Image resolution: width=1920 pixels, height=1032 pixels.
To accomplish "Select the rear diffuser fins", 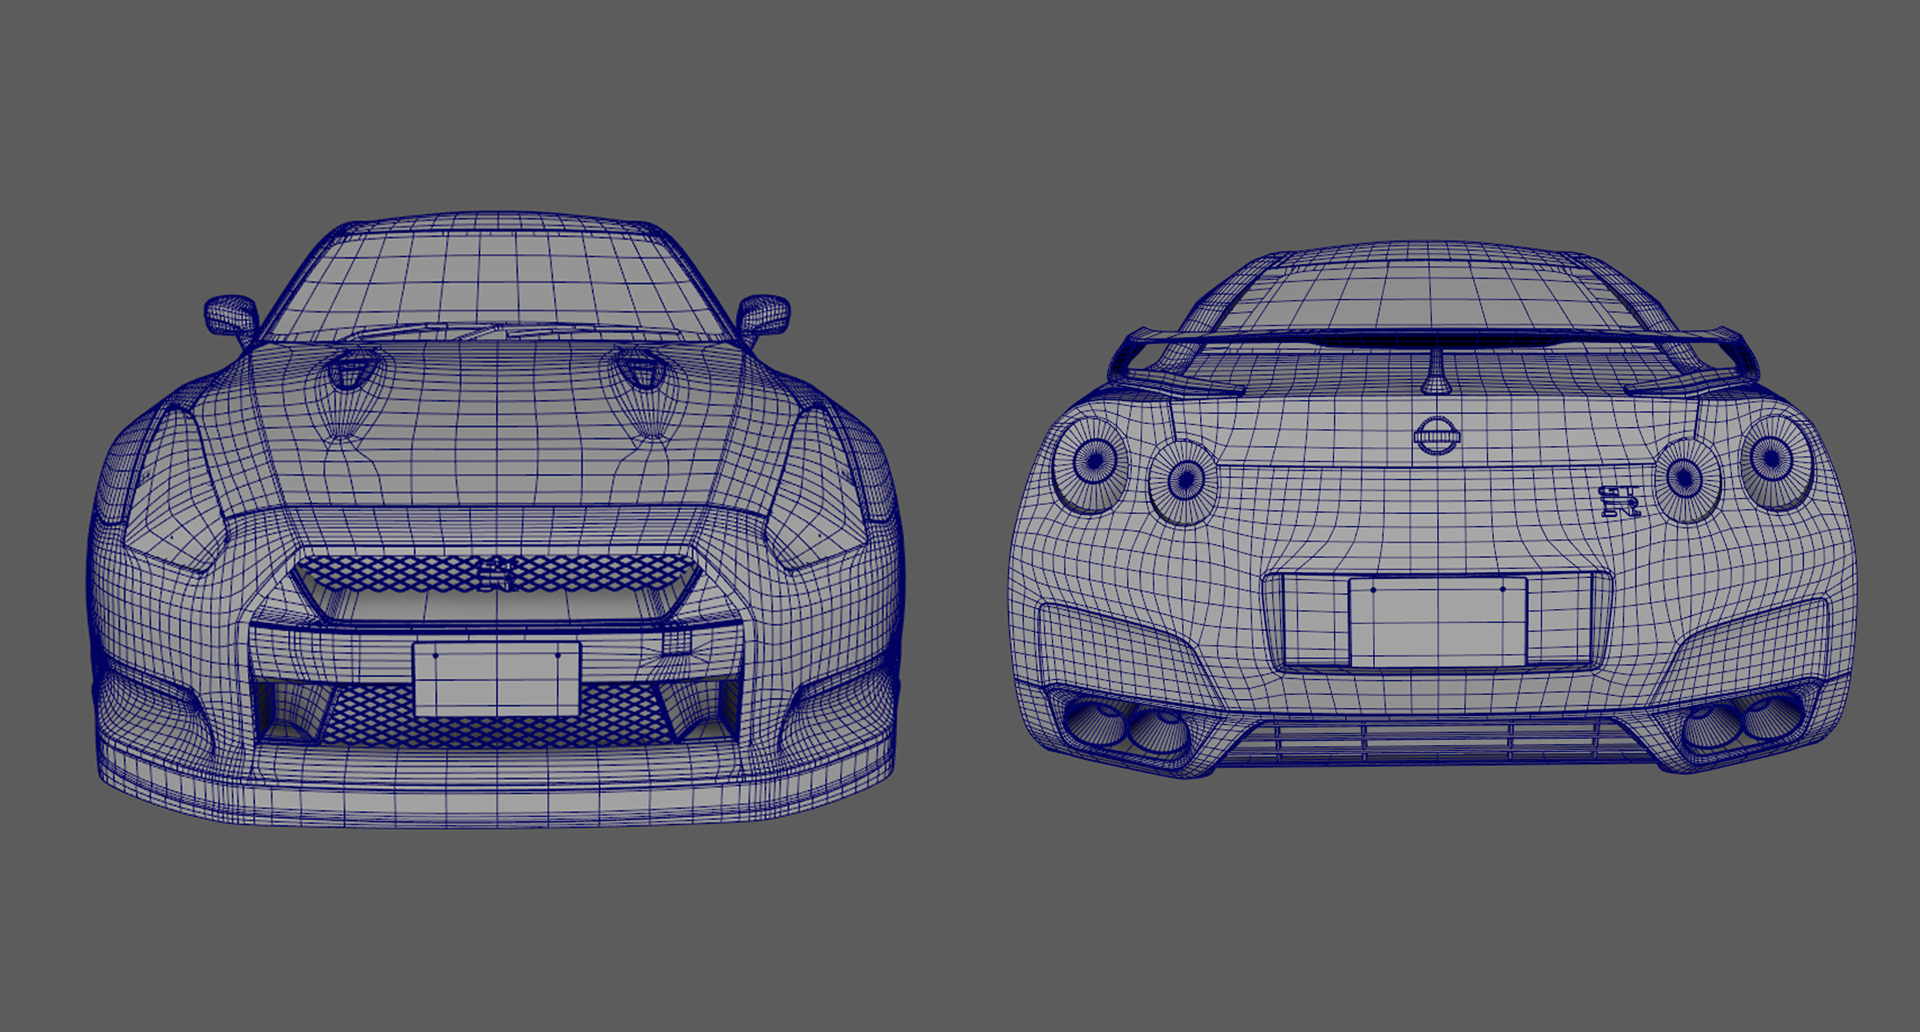I will point(1434,743).
